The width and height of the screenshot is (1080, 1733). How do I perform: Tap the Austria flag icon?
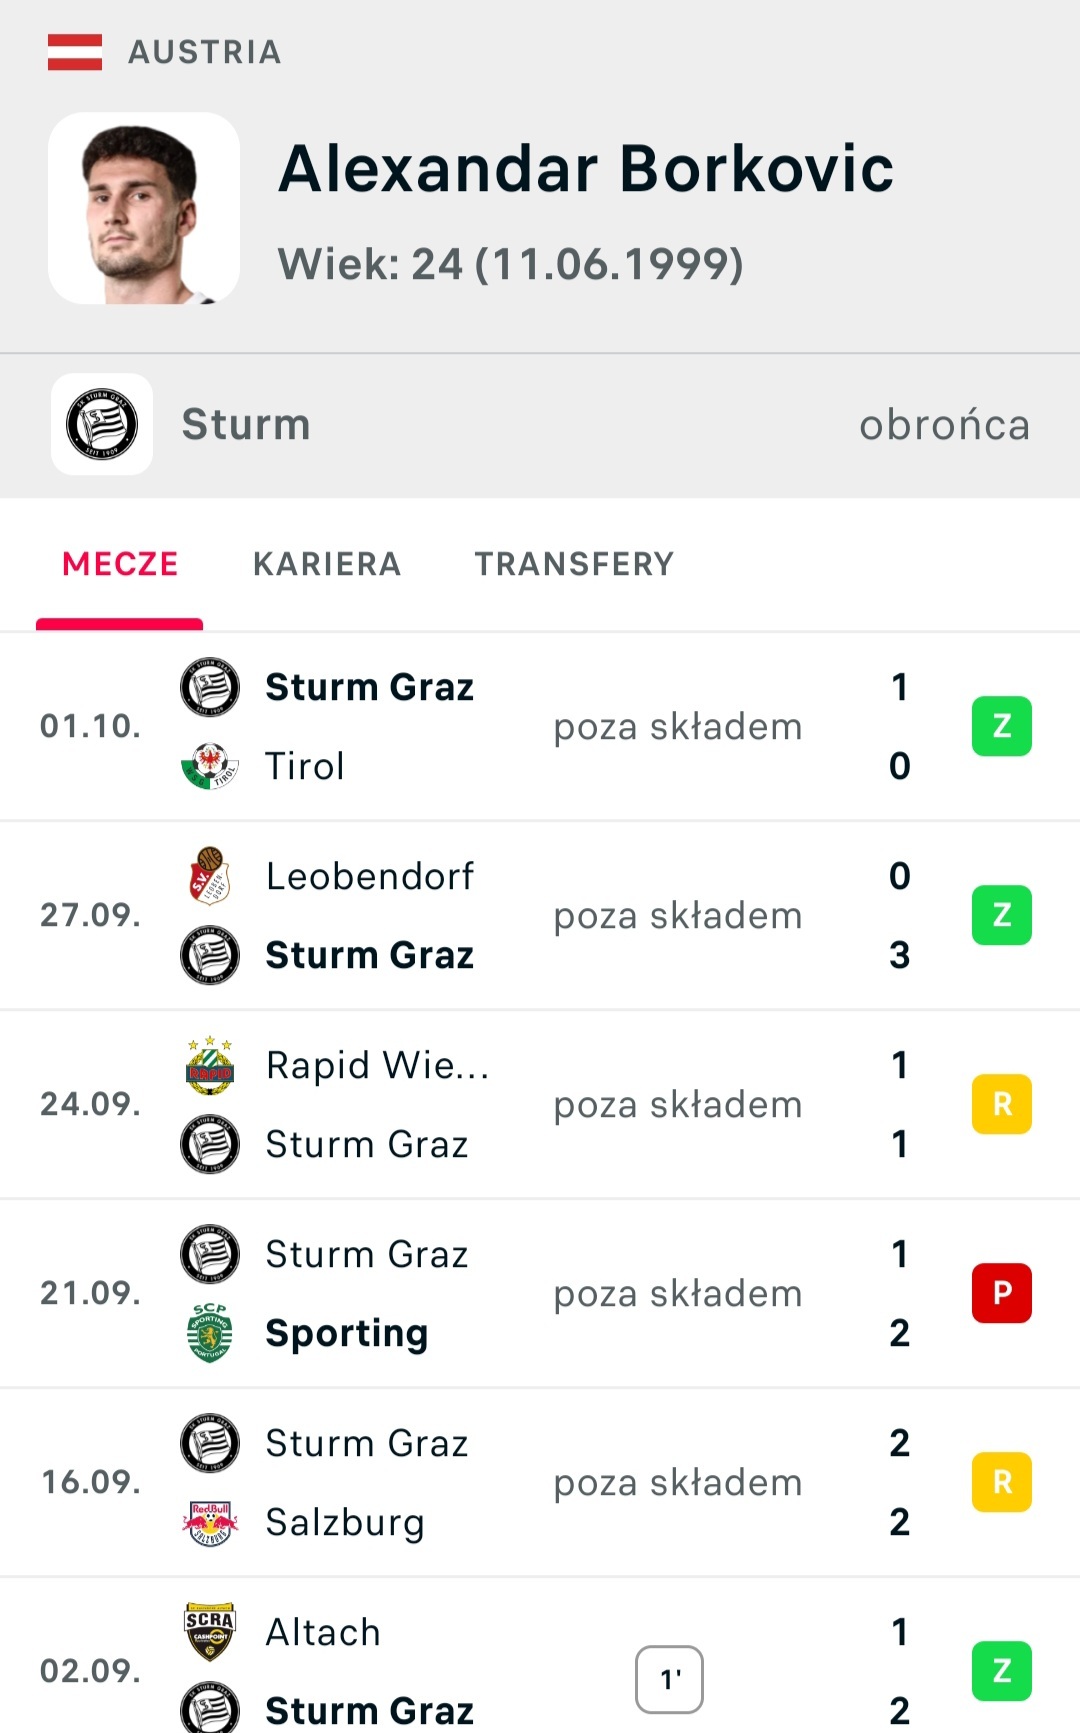pos(75,52)
